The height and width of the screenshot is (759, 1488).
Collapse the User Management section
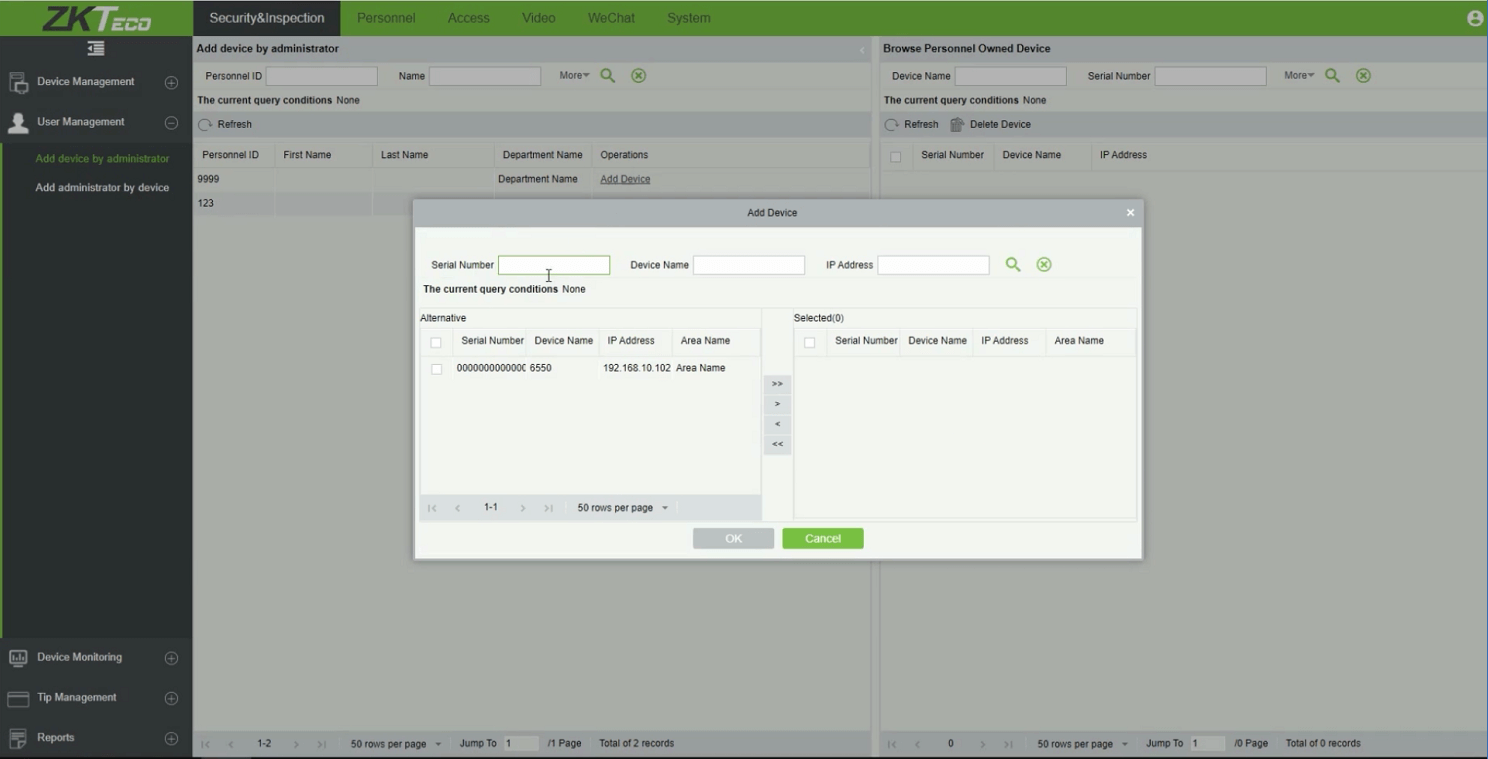point(171,123)
